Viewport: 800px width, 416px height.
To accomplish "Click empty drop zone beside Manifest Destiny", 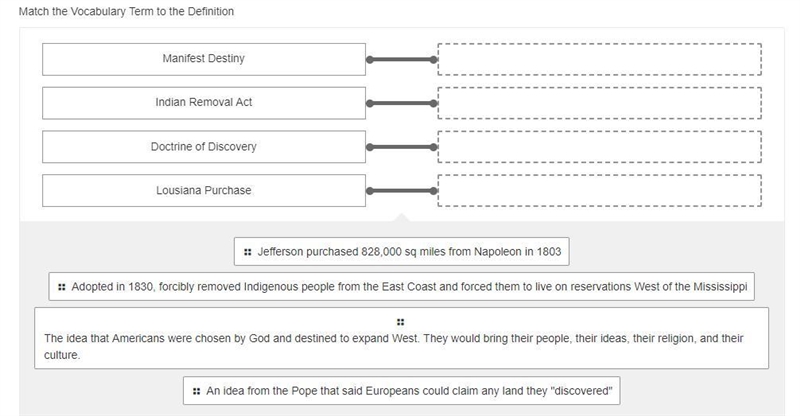I will coord(599,59).
